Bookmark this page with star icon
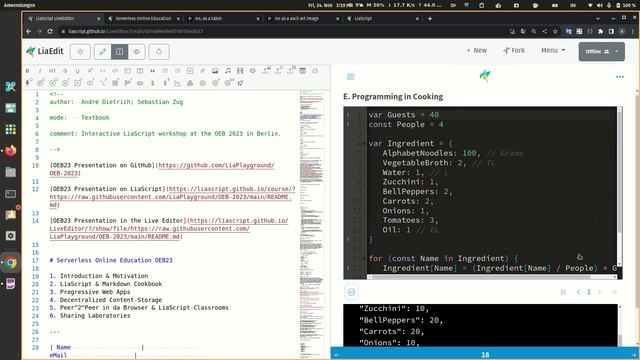 pyautogui.click(x=555, y=31)
